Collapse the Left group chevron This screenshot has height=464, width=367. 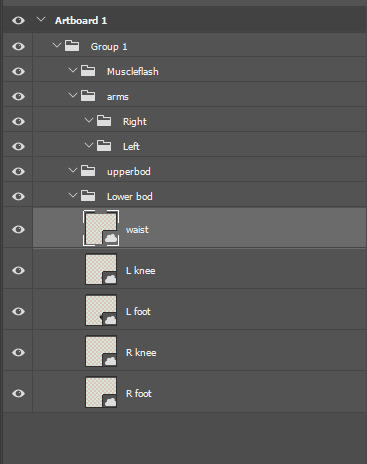click(89, 145)
